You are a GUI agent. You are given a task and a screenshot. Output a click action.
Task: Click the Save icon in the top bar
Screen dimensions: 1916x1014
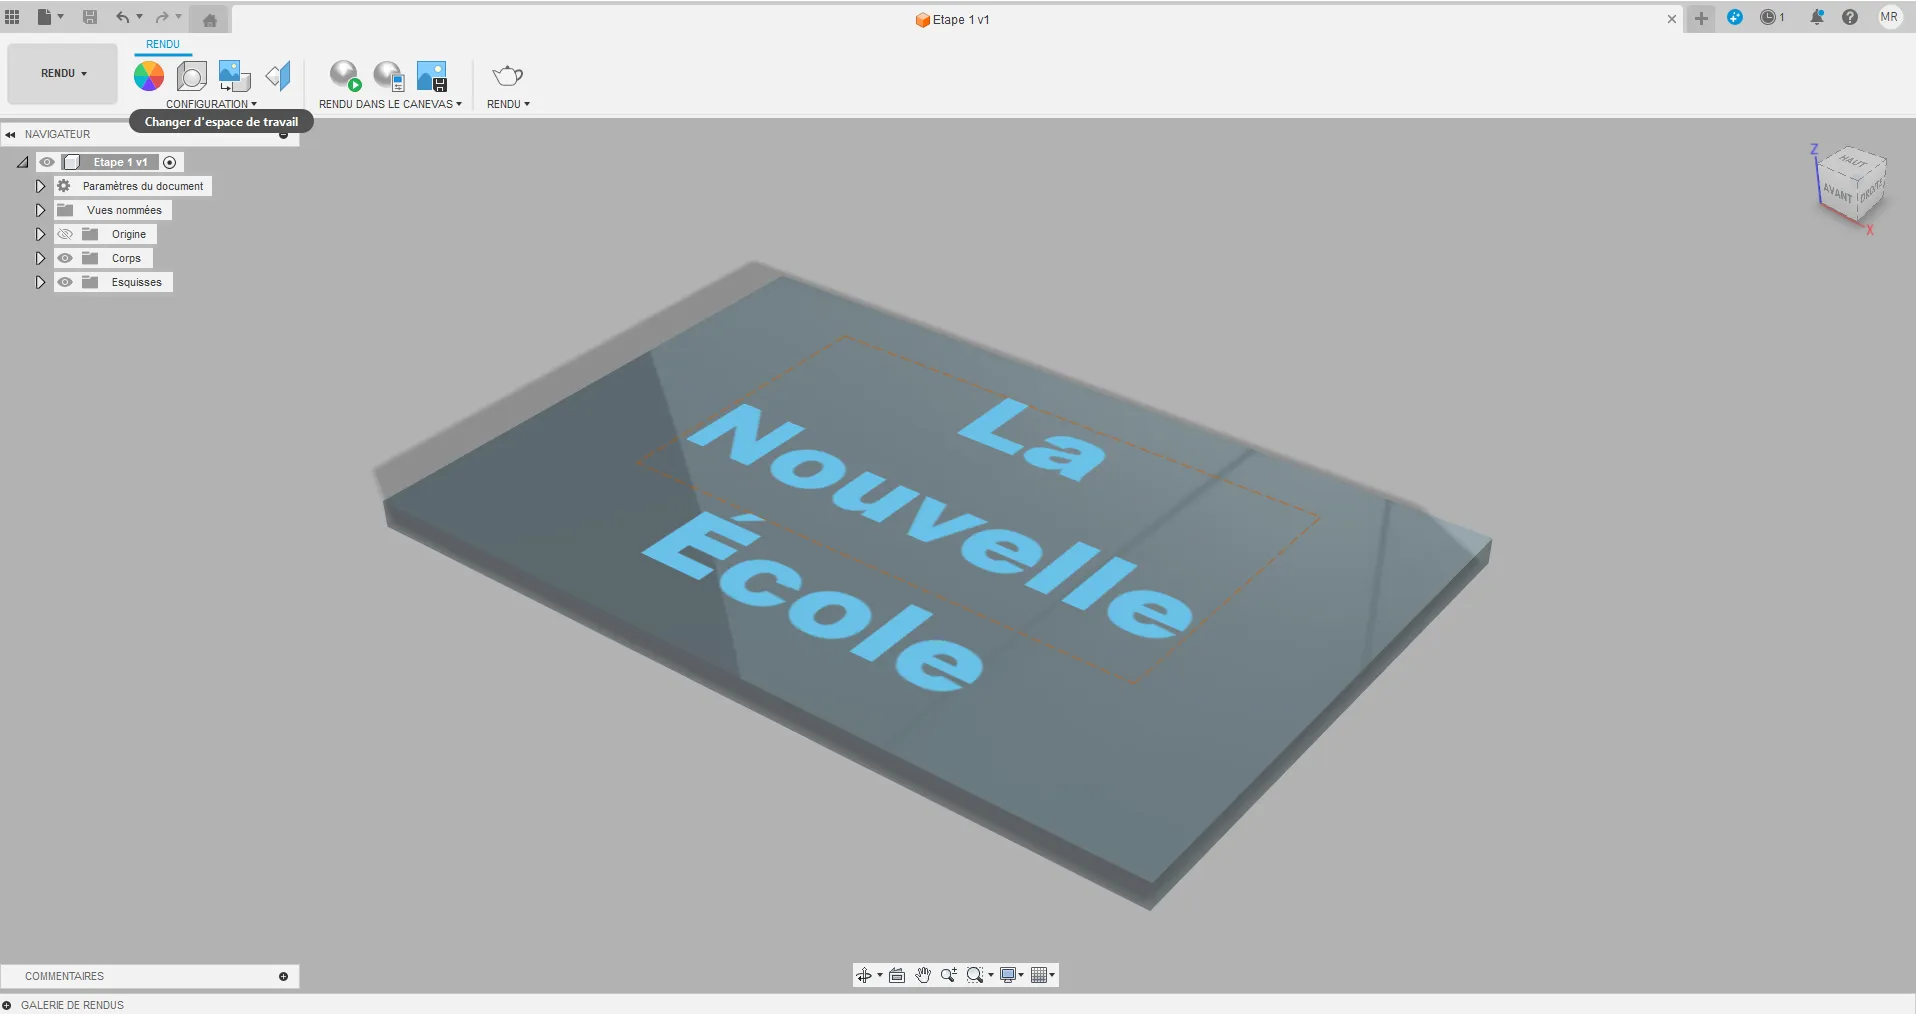pyautogui.click(x=90, y=17)
